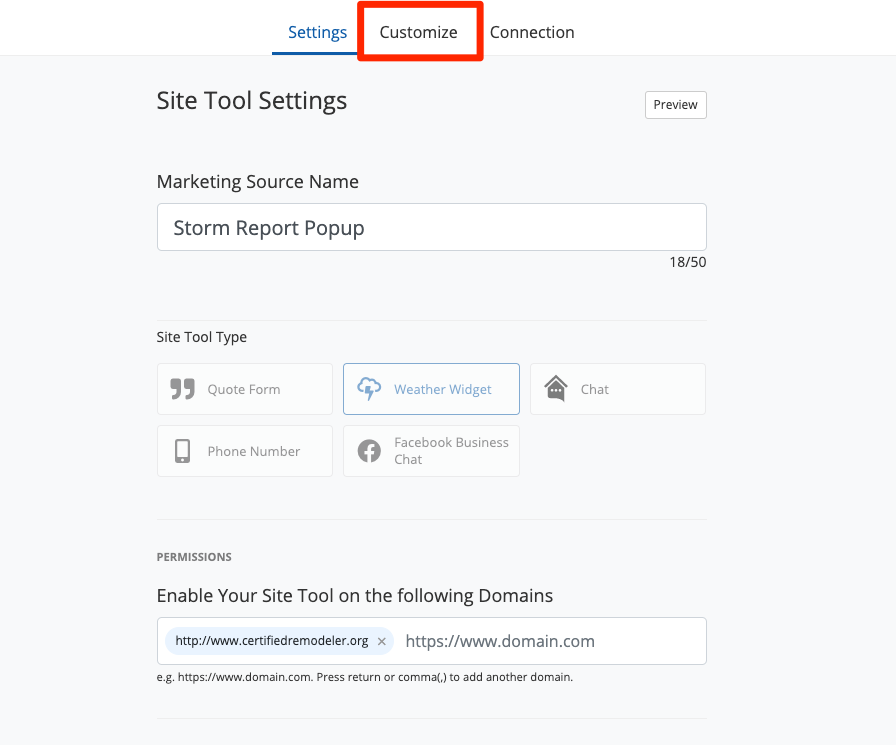
Task: Open the Connection tab
Action: tap(532, 32)
